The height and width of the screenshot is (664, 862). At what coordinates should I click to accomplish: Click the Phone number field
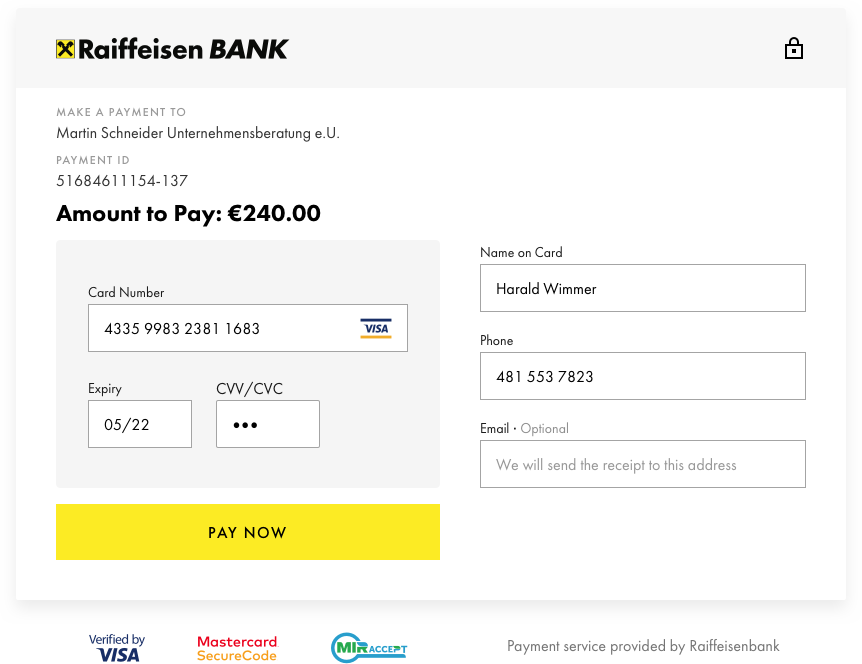[x=643, y=376]
